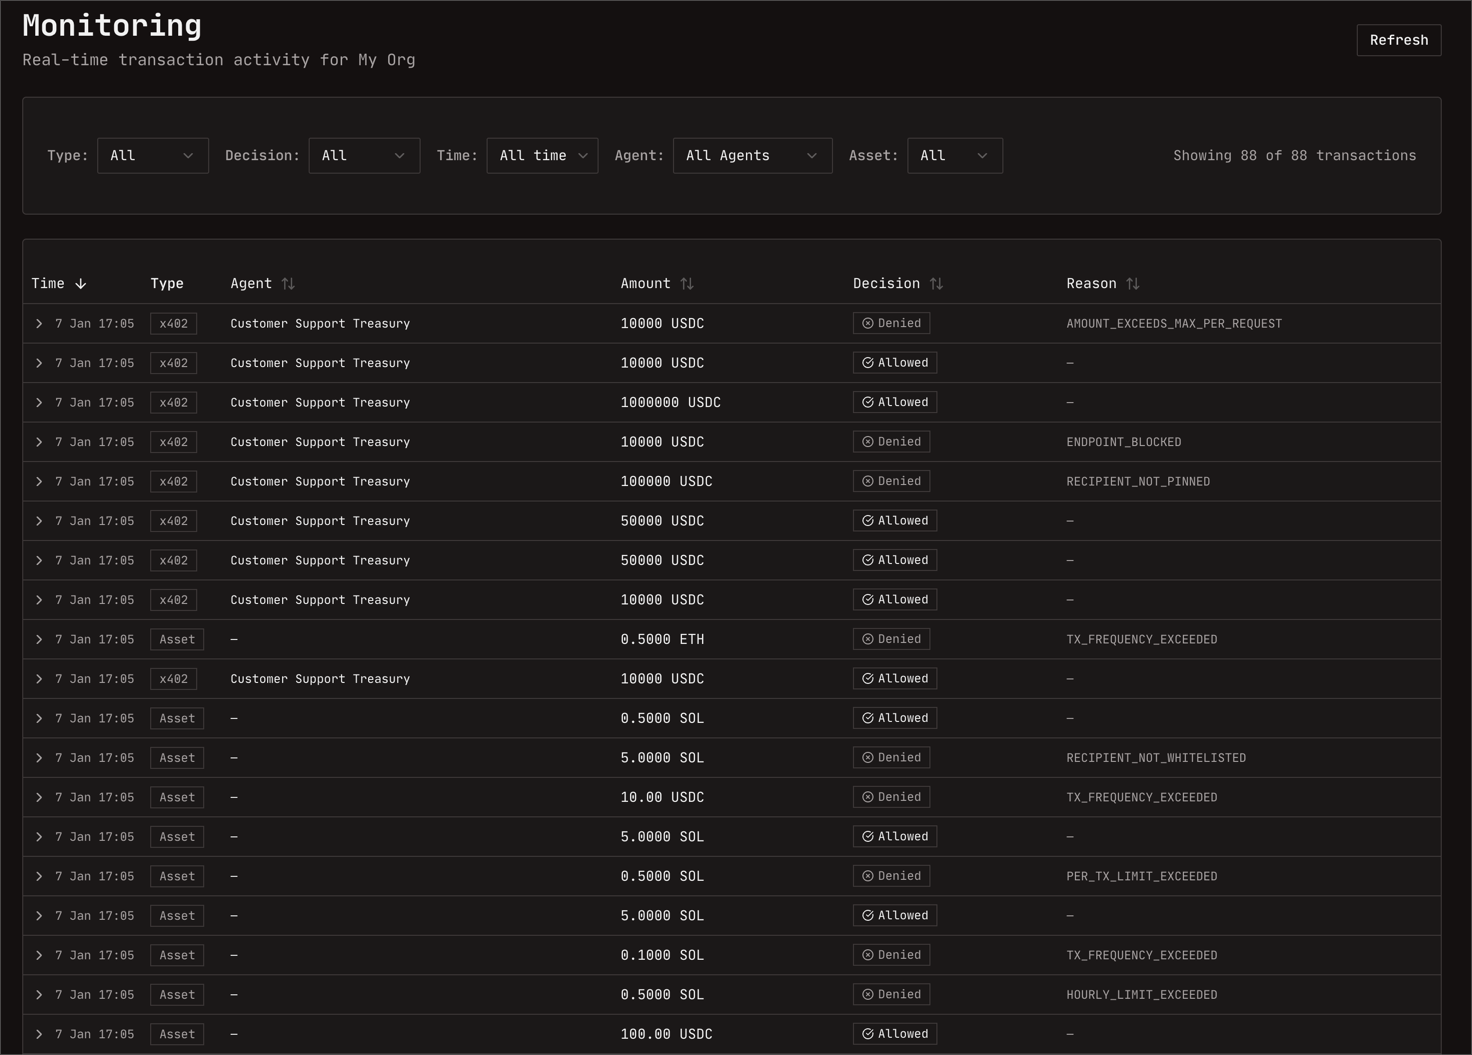1472x1055 pixels.
Task: Open the All Agents dropdown
Action: [752, 156]
